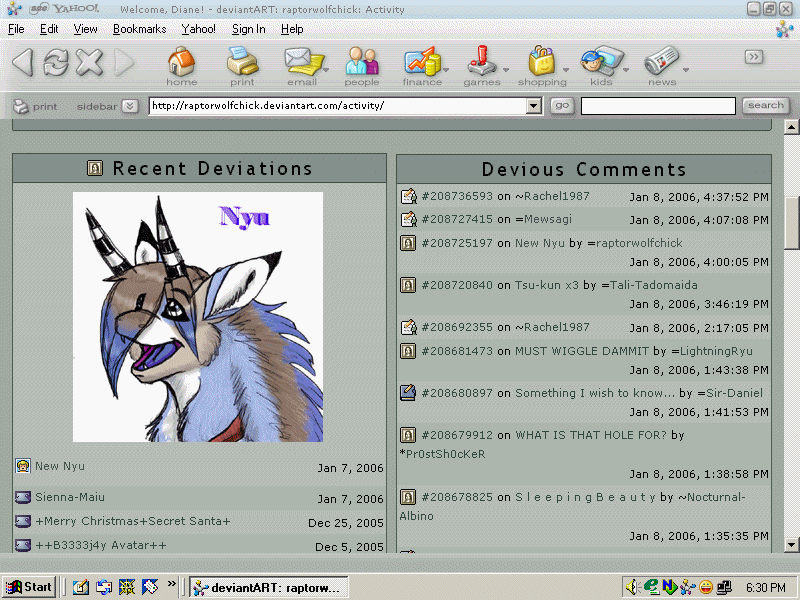Open the Yahoo home toolbar icon
Screen dimensions: 800x600
point(181,66)
